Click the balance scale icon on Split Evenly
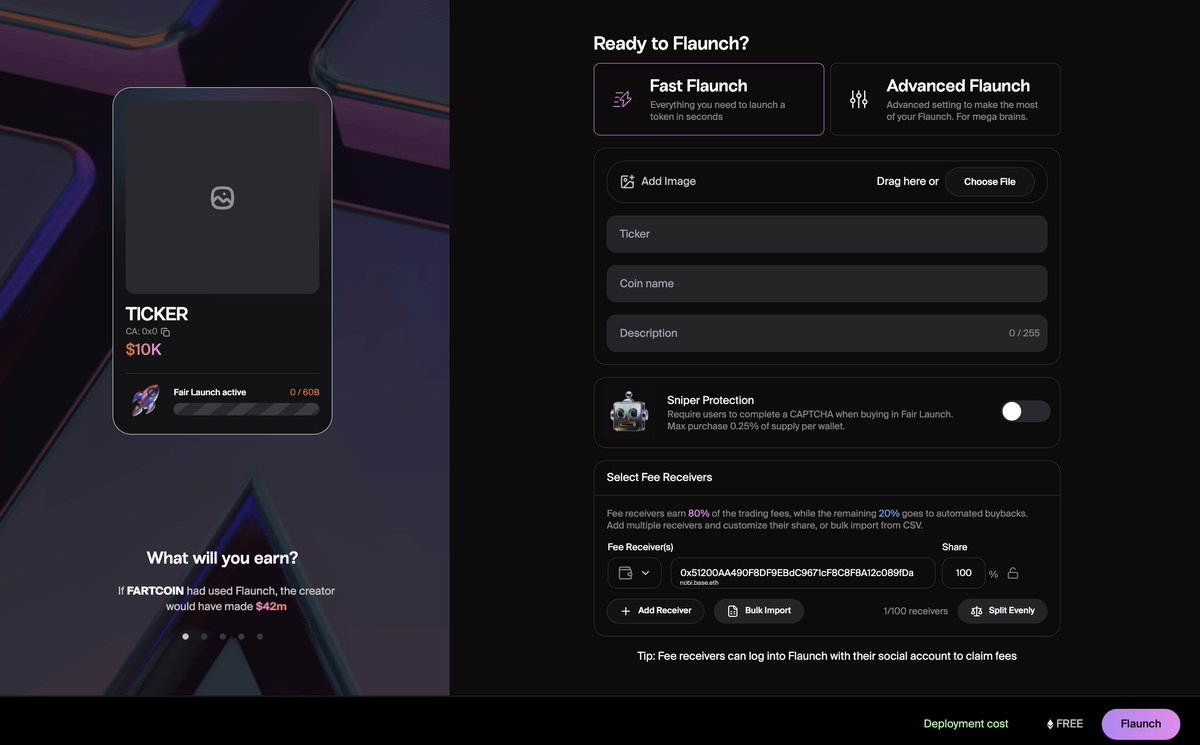This screenshot has height=745, width=1200. (976, 611)
